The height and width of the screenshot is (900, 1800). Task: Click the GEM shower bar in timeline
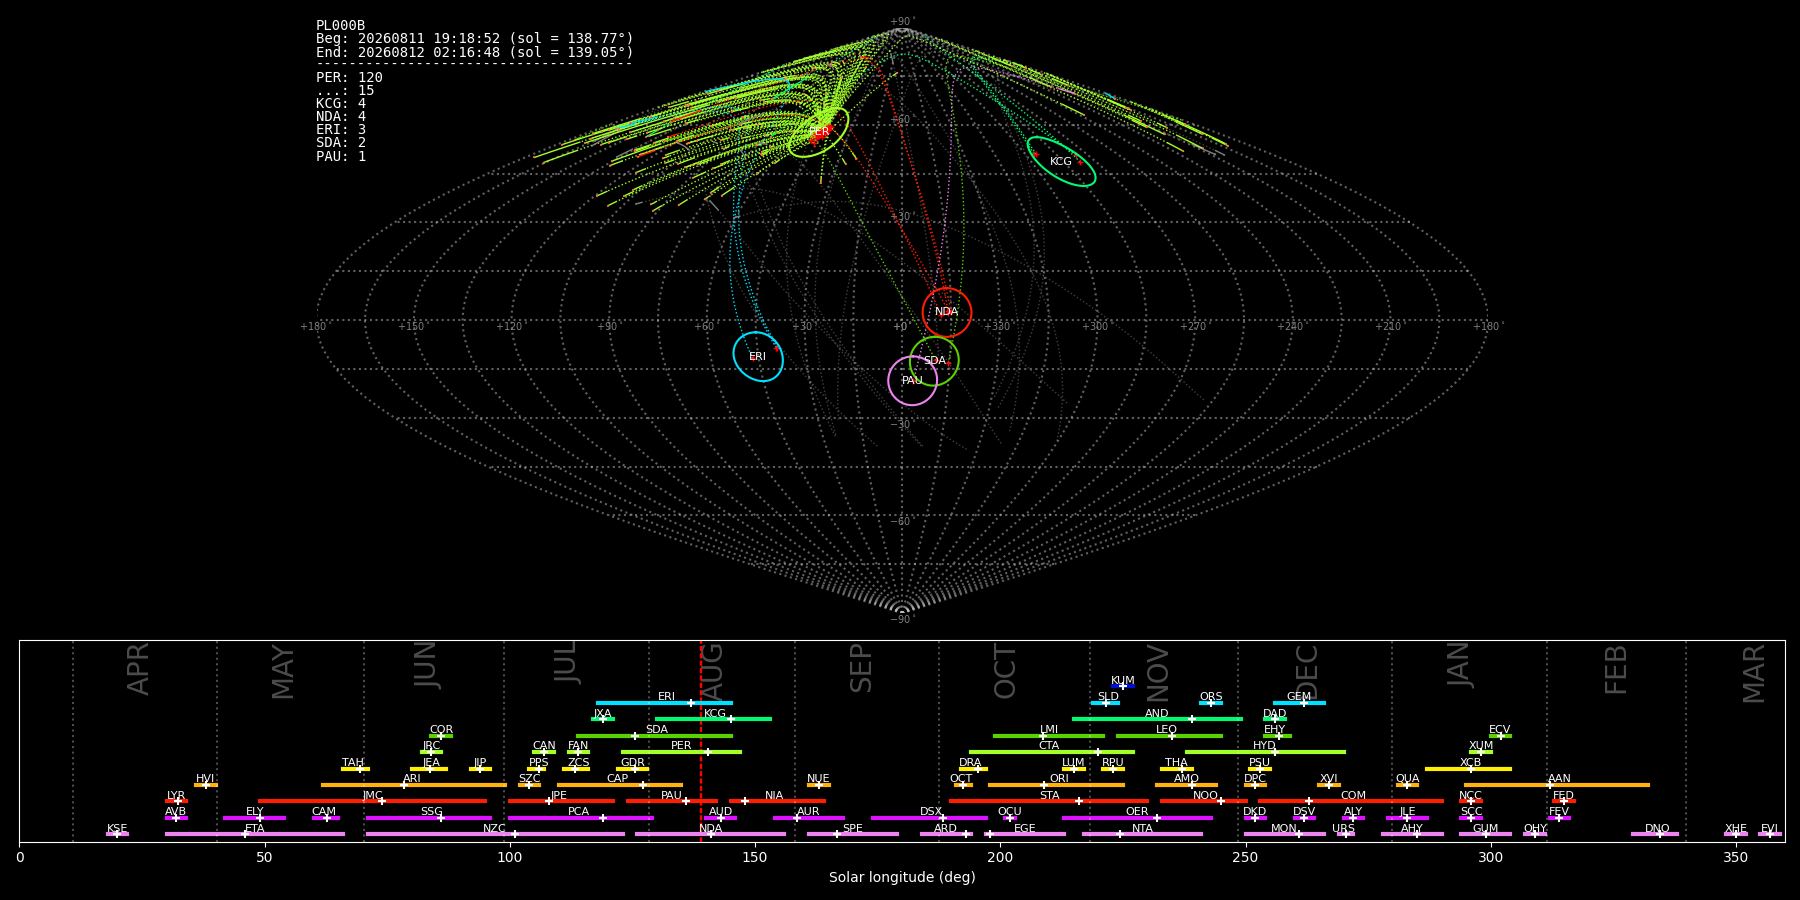pyautogui.click(x=1299, y=703)
